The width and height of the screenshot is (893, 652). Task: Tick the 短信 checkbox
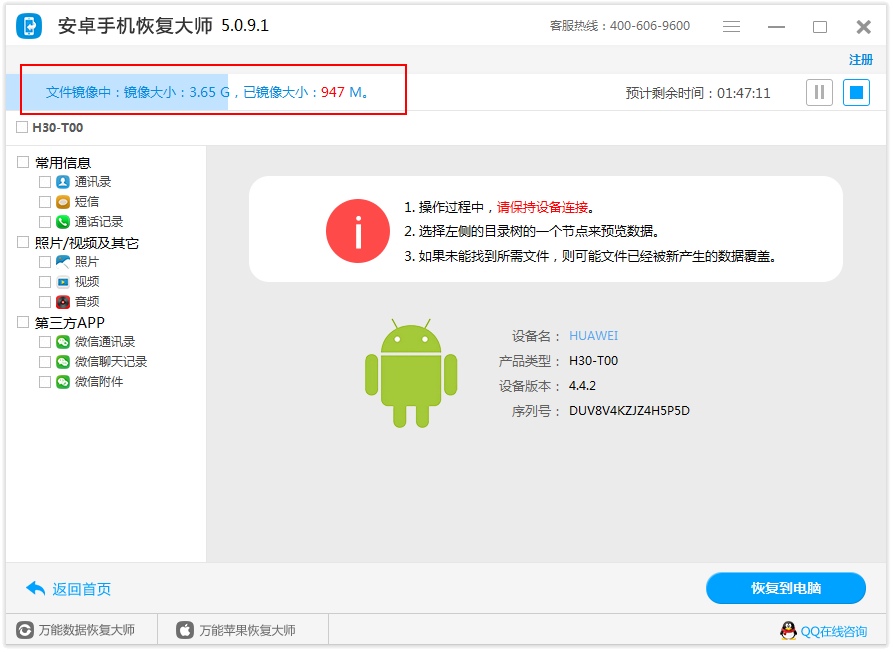(45, 202)
